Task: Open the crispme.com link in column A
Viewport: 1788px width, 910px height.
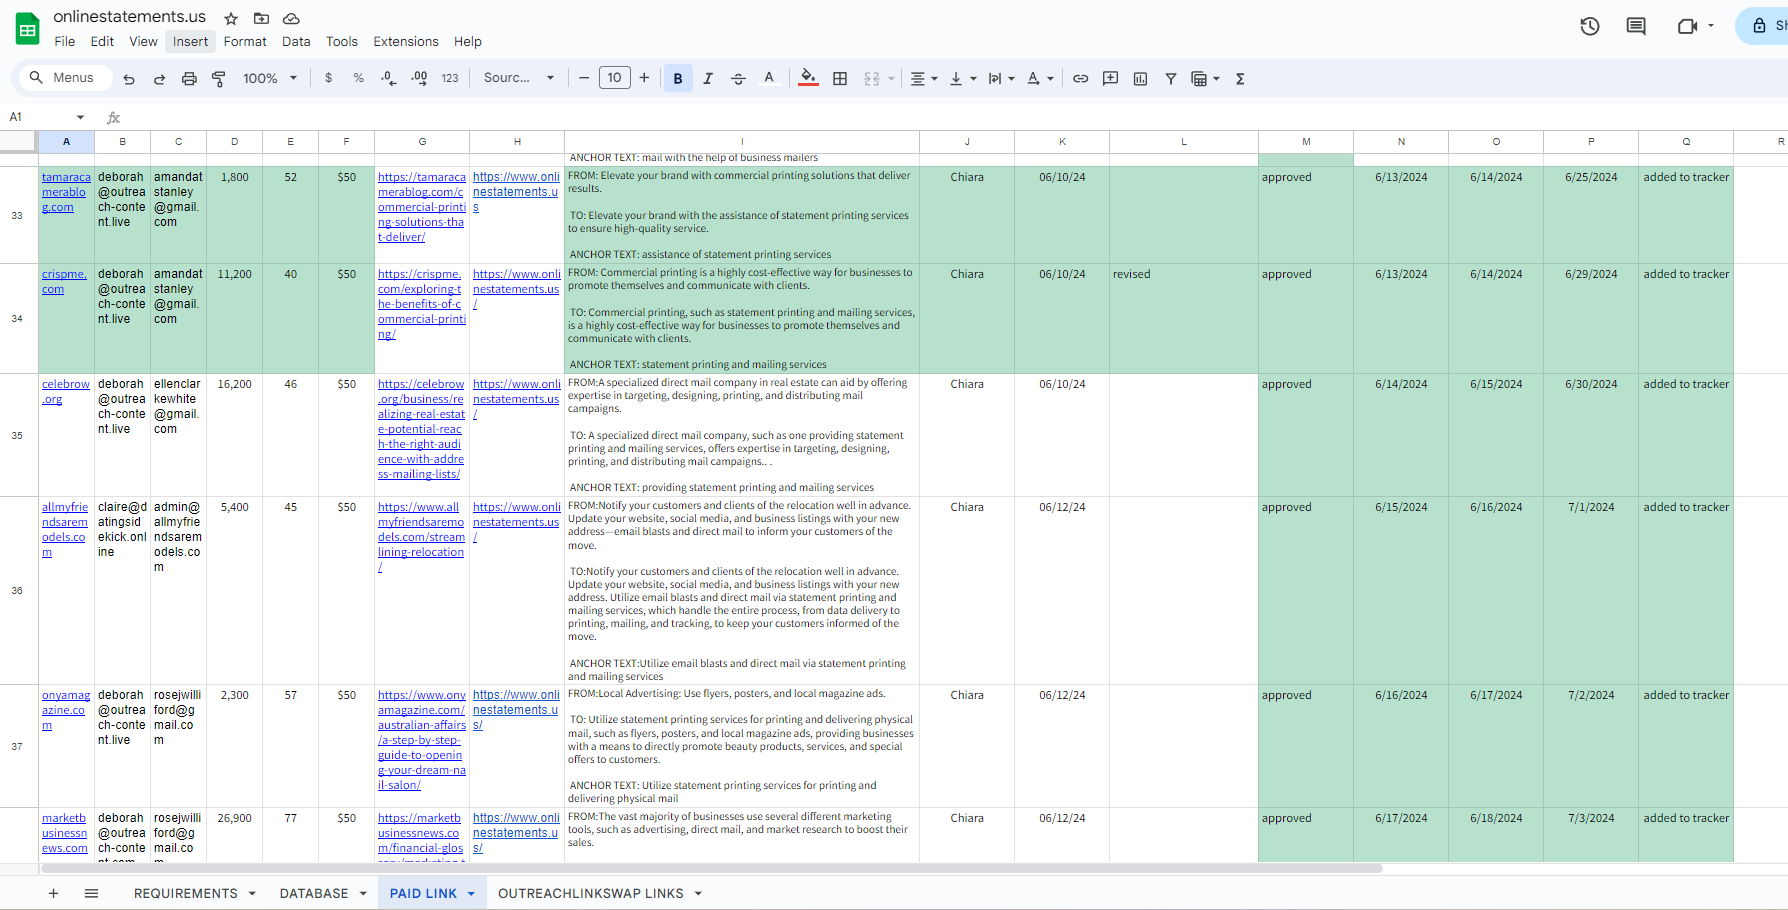Action: pyautogui.click(x=64, y=281)
